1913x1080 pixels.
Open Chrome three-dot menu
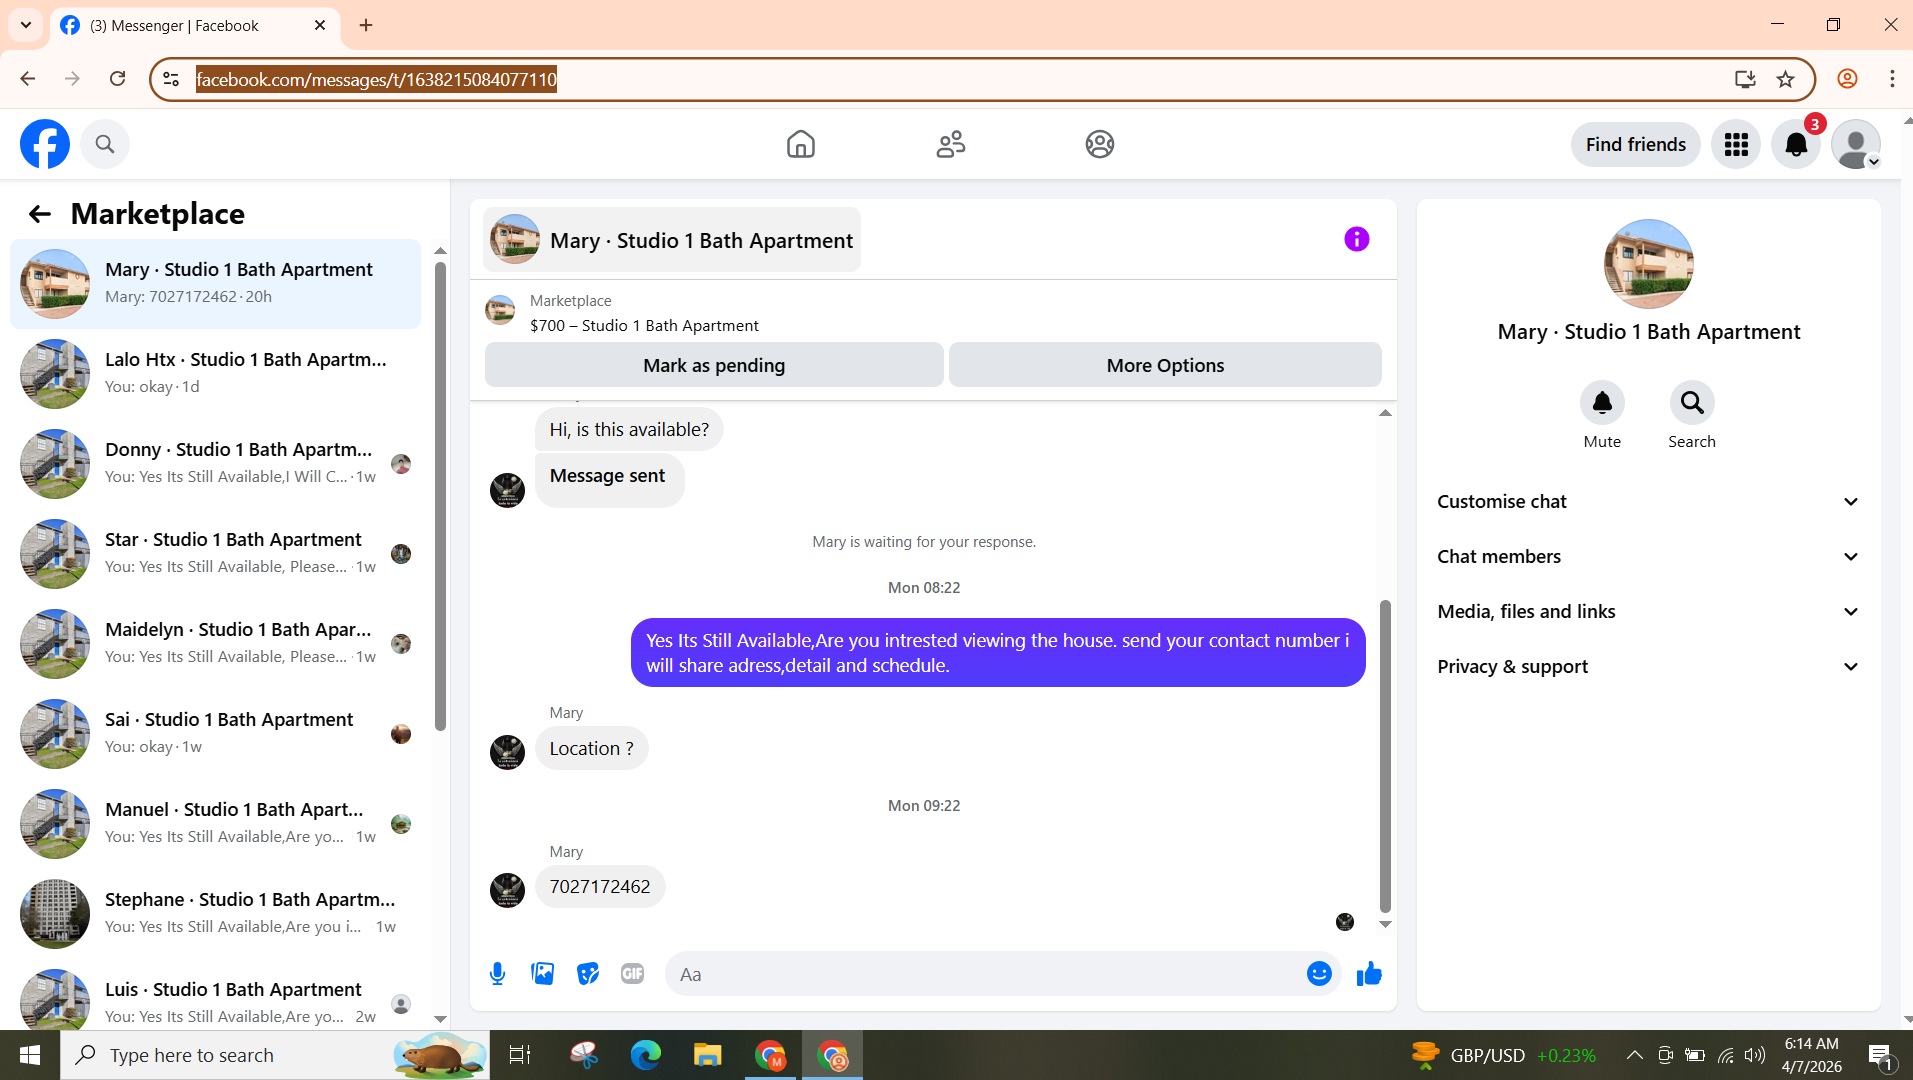(x=1892, y=79)
